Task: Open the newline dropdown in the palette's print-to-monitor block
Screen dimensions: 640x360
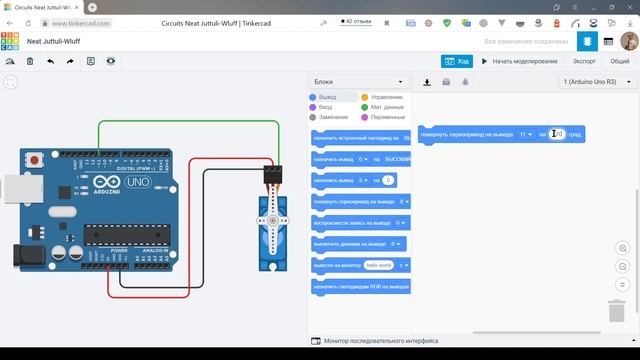Action: point(403,265)
